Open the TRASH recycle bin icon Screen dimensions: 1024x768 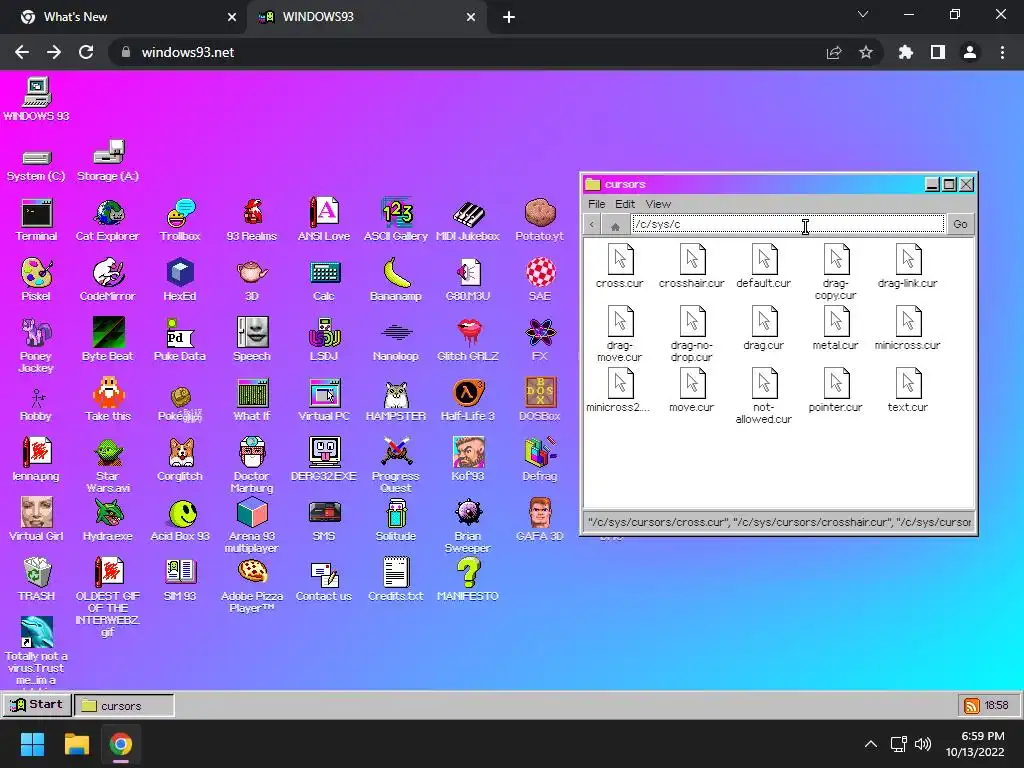coord(37,580)
